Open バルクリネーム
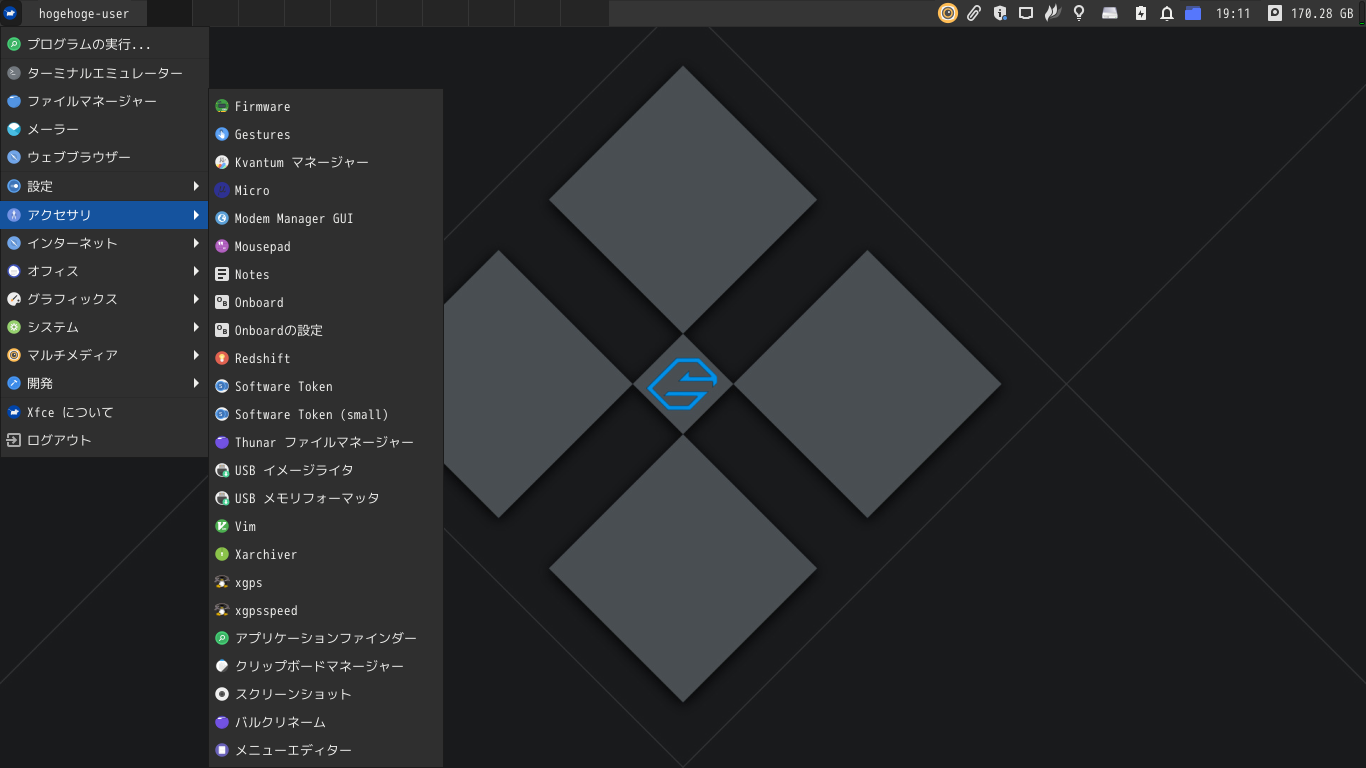This screenshot has height=768, width=1366. [326, 722]
